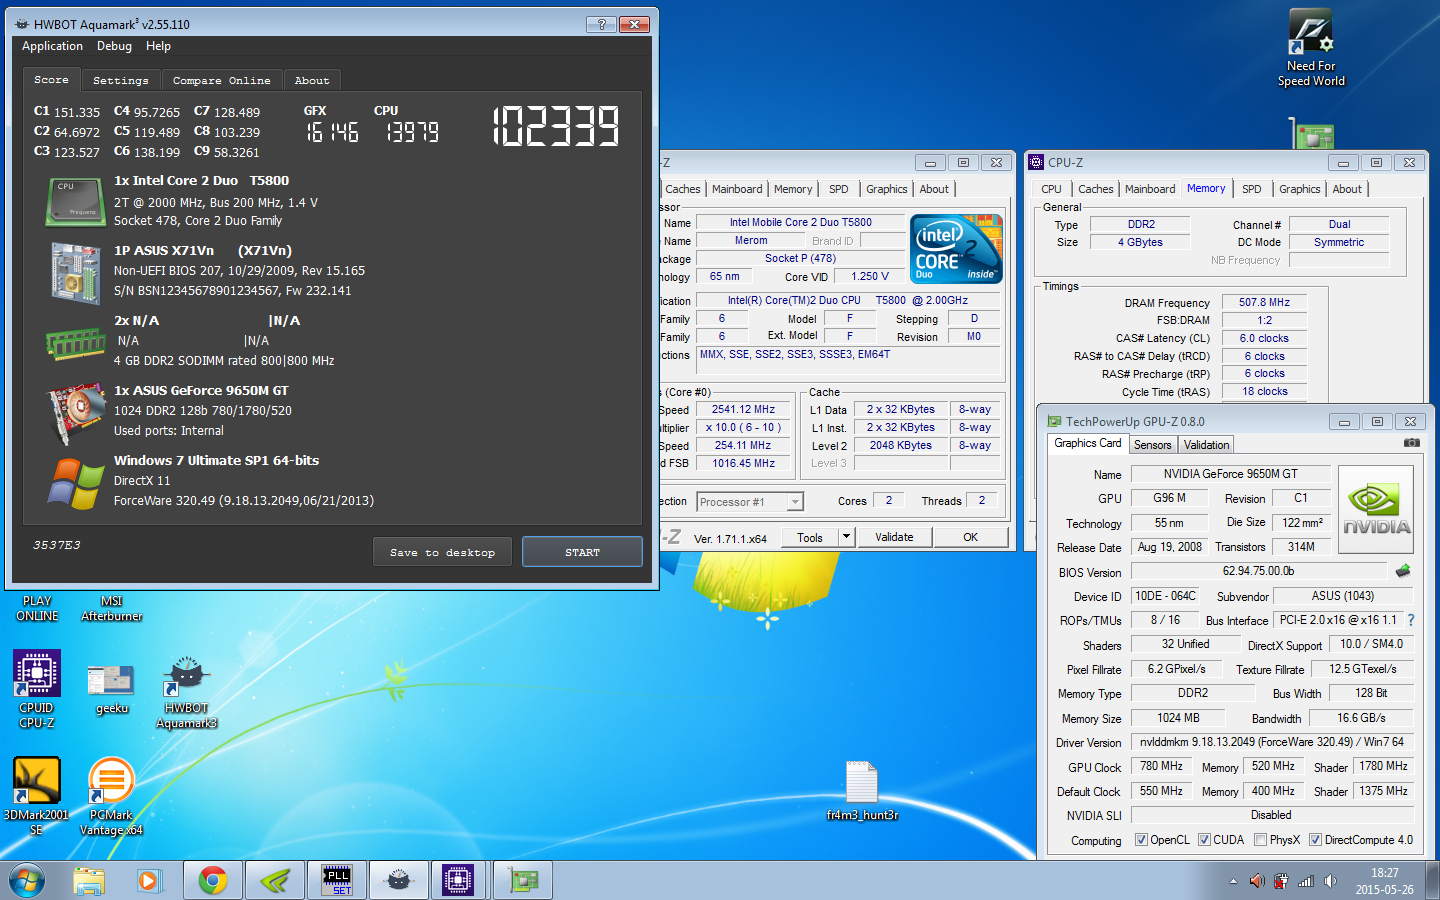Switch to Compare Online tab
The image size is (1440, 900).
[221, 80]
